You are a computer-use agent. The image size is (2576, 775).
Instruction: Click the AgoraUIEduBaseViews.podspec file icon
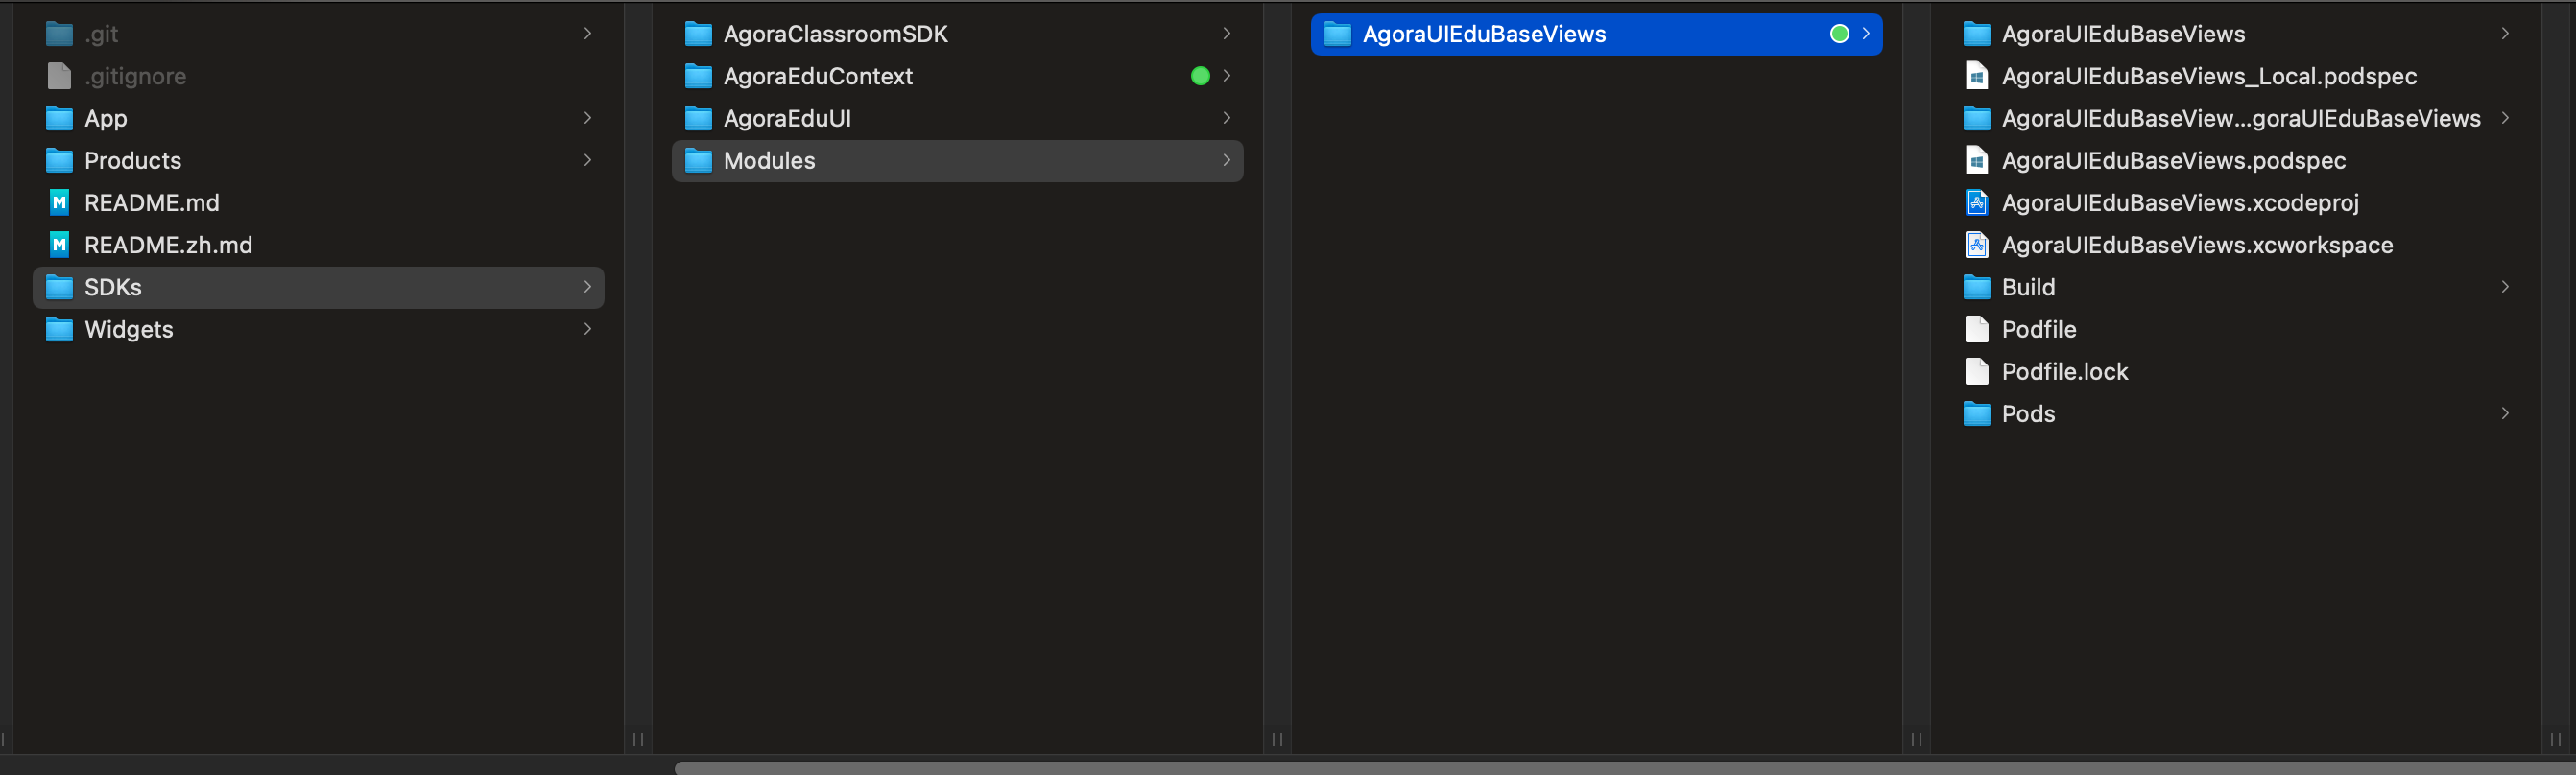[x=1976, y=160]
